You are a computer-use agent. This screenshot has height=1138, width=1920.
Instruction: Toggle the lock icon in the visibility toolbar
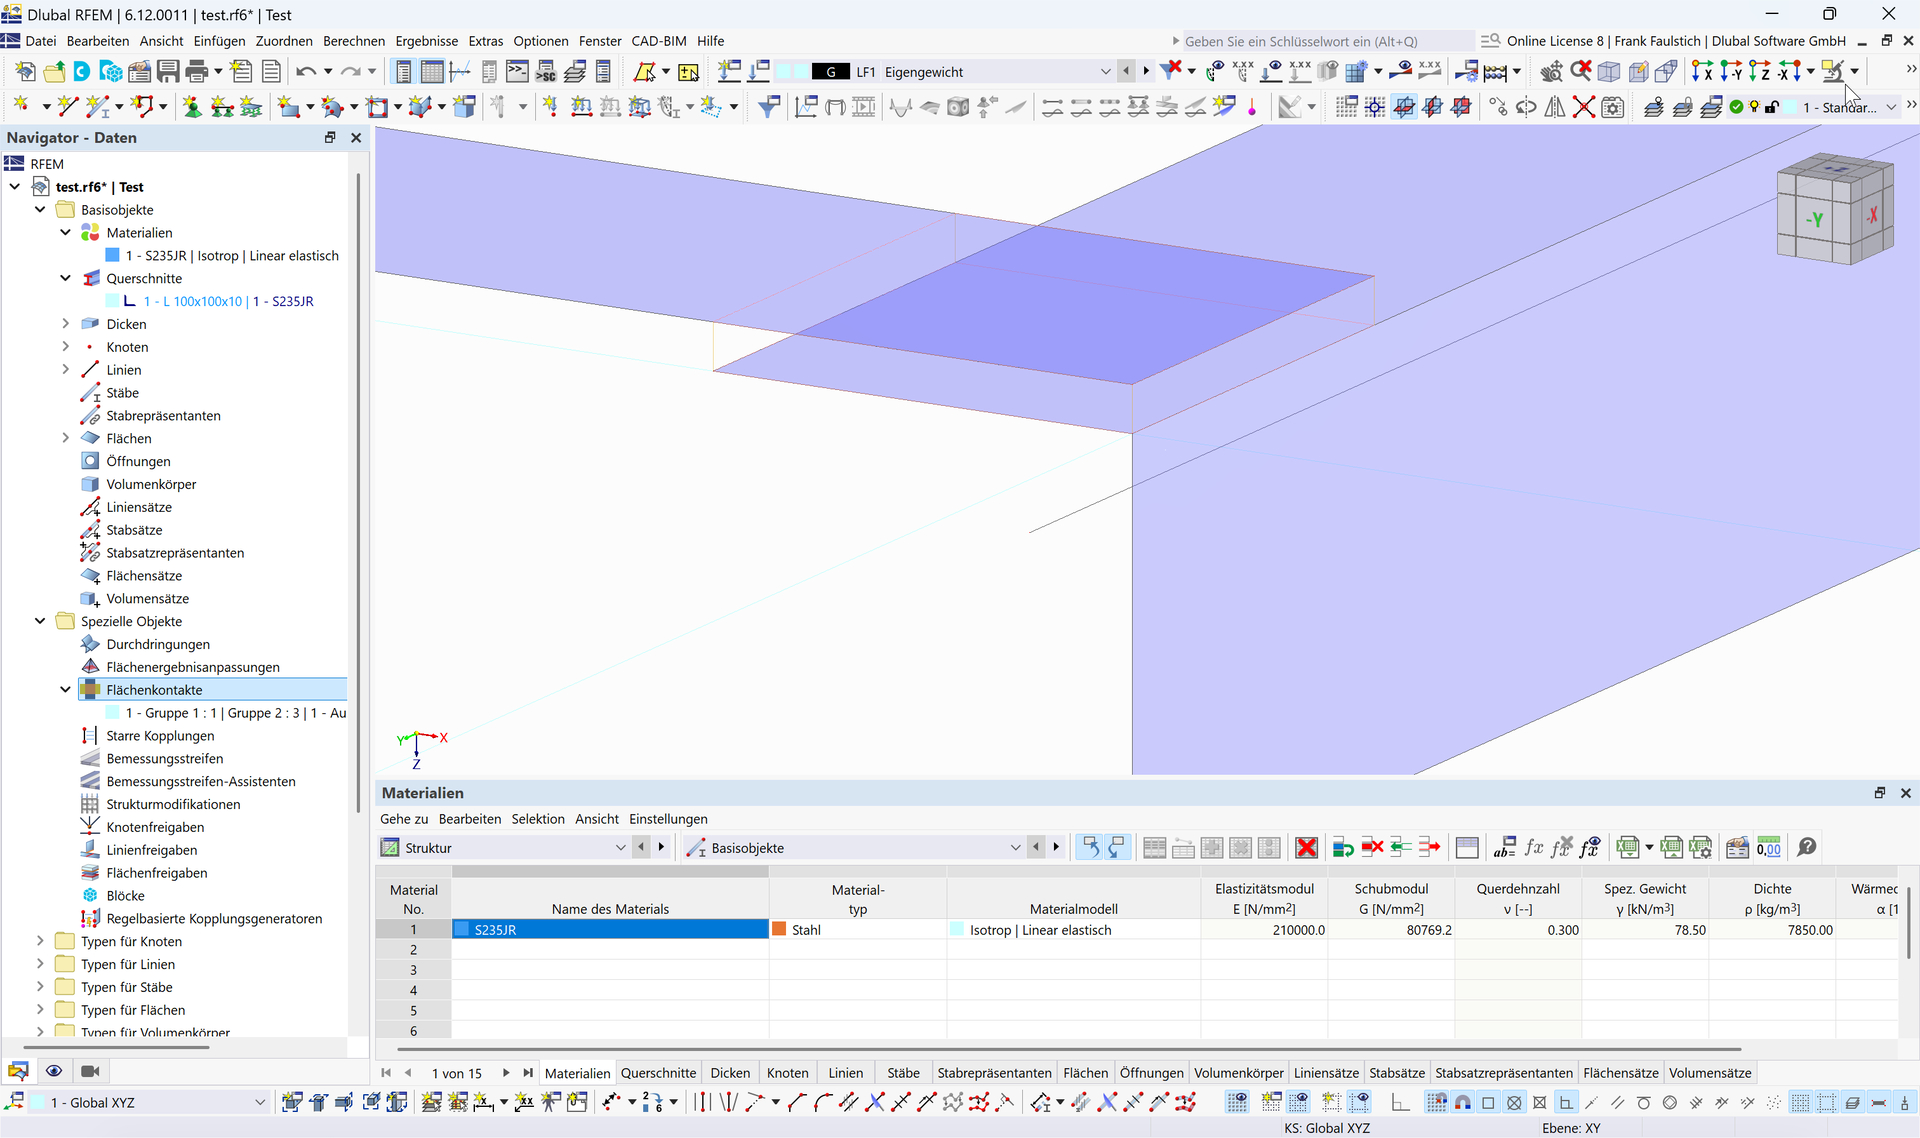[x=1772, y=107]
